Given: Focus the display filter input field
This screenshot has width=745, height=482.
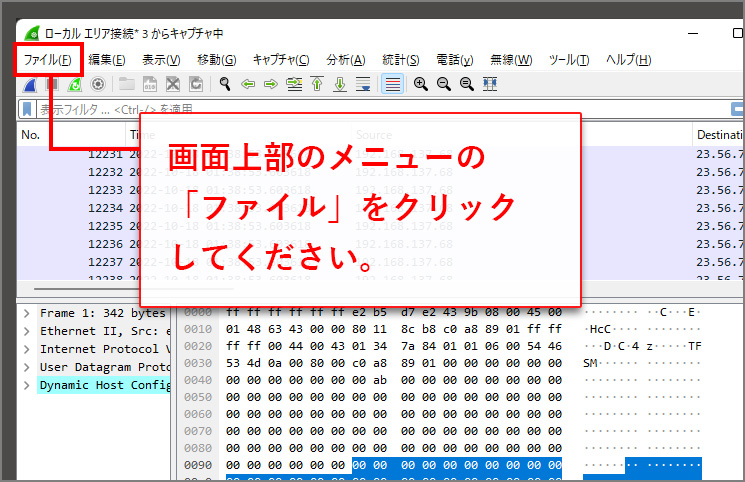Looking at the screenshot, I should point(380,109).
